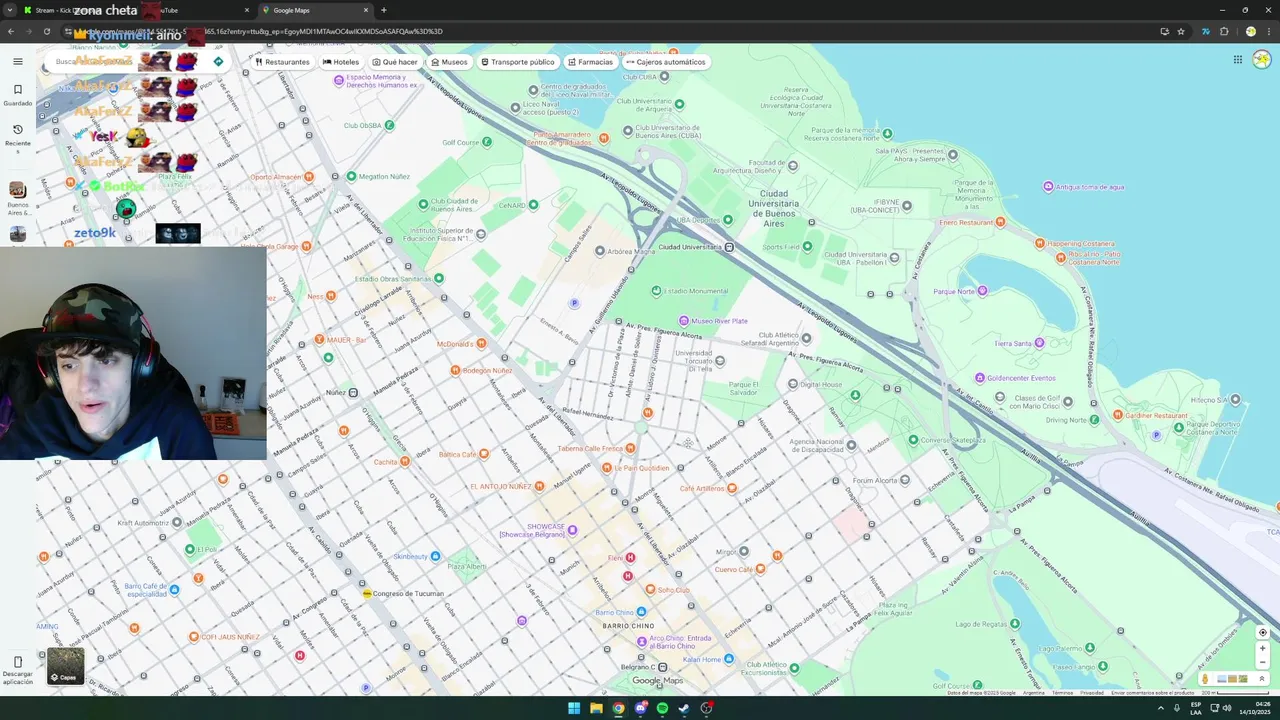The width and height of the screenshot is (1280, 720).
Task: Open the browser Extensions puzzle icon
Action: [x=1224, y=31]
